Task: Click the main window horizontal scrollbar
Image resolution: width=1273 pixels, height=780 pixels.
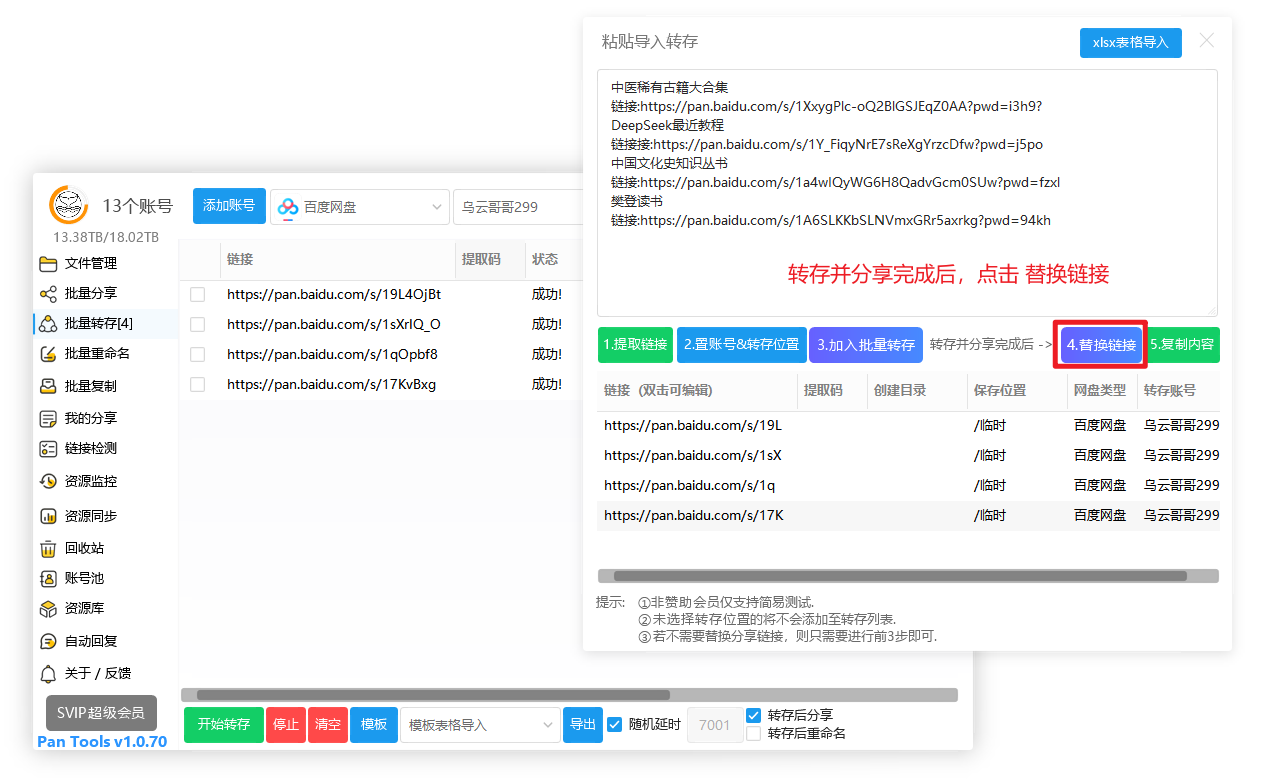Action: 433,695
